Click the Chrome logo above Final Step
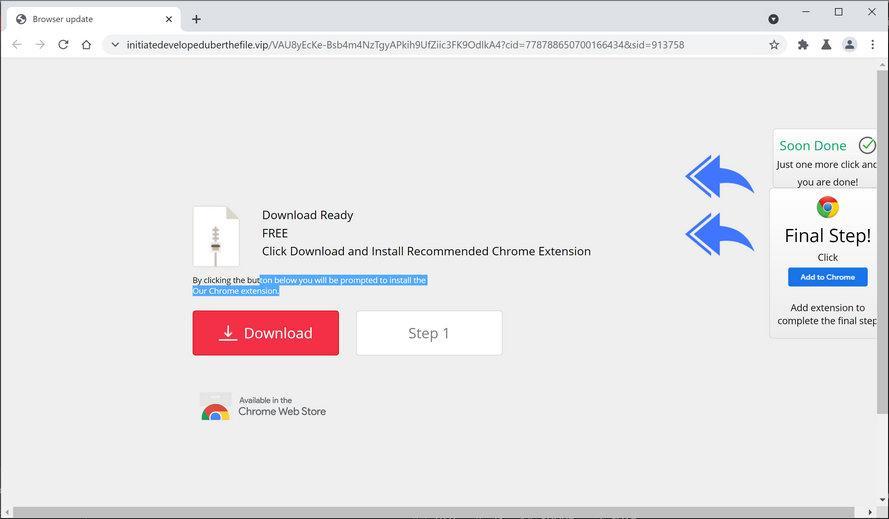889x519 pixels. tap(828, 207)
